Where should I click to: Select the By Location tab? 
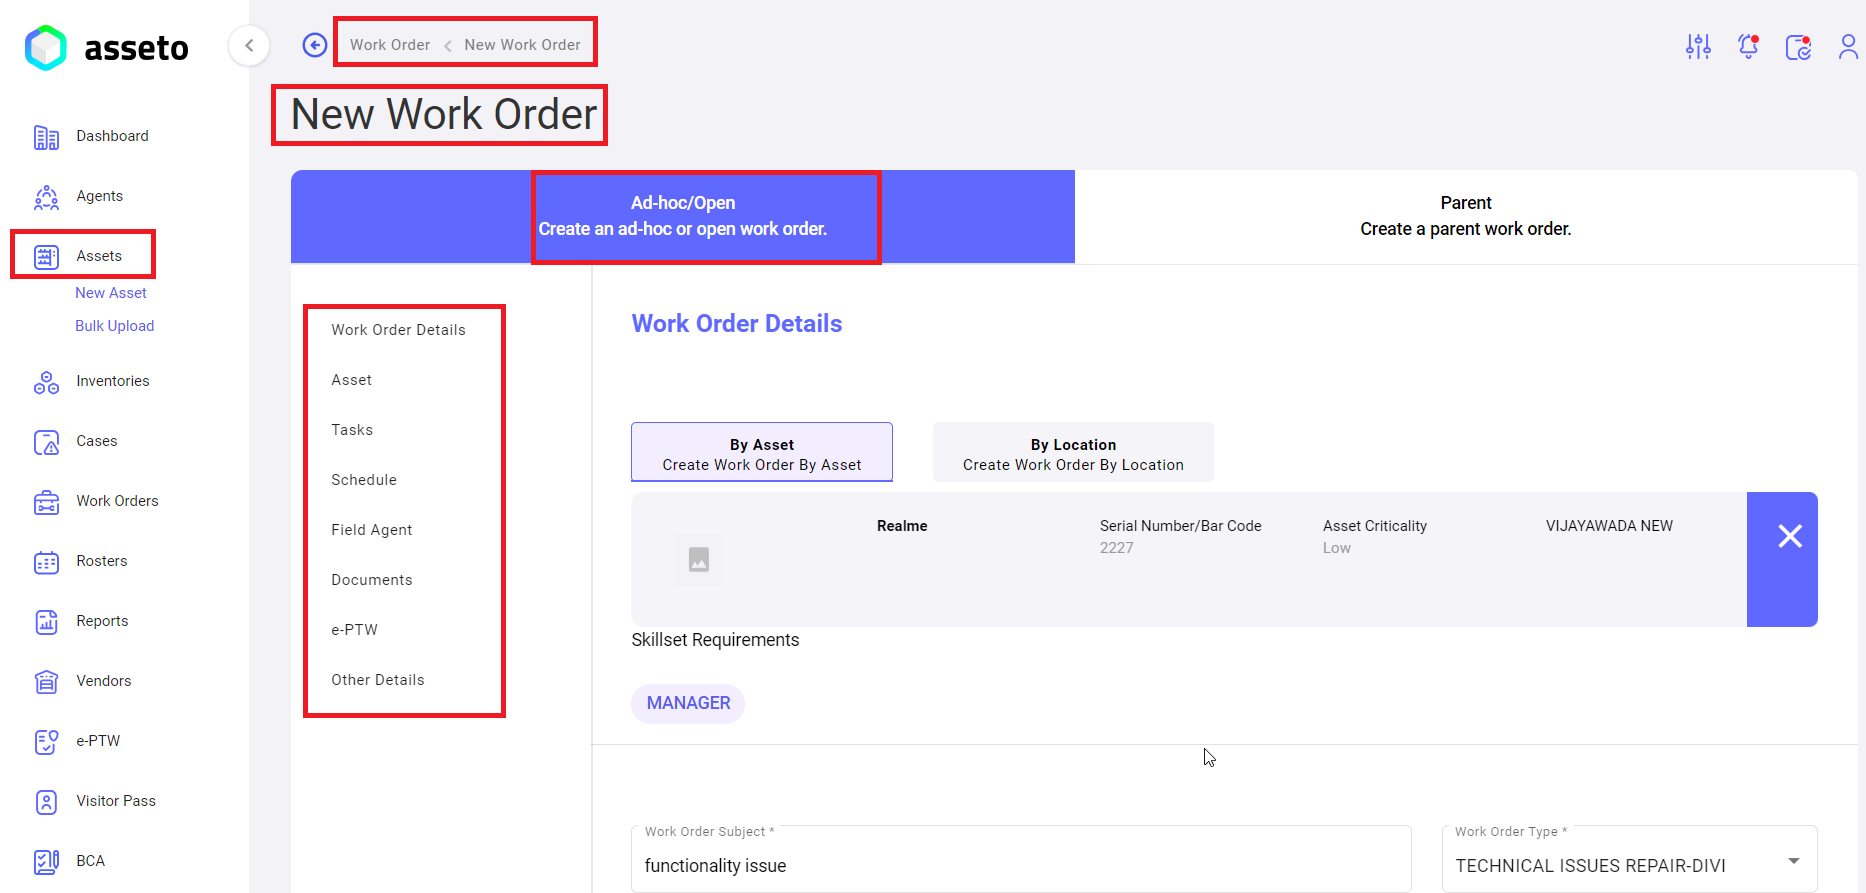(x=1073, y=454)
